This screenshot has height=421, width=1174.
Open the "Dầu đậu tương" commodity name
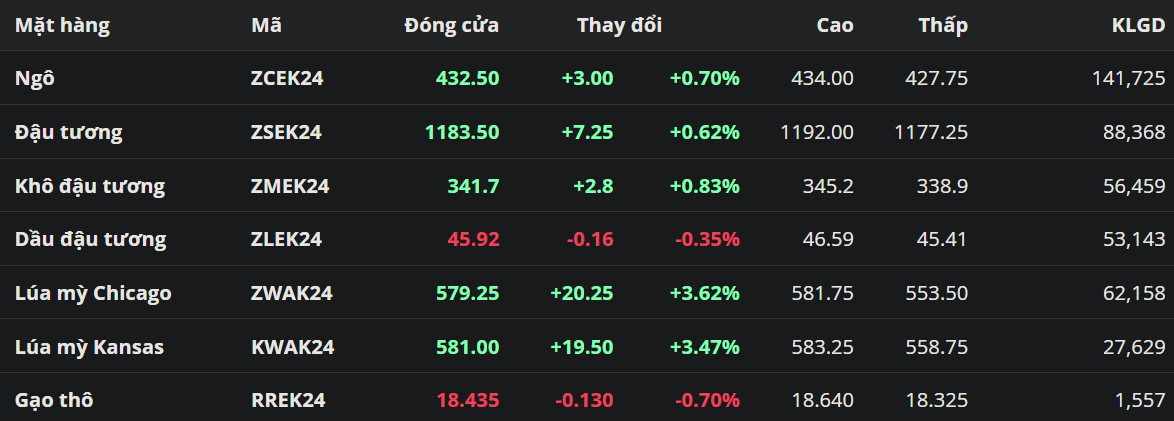[x=90, y=239]
